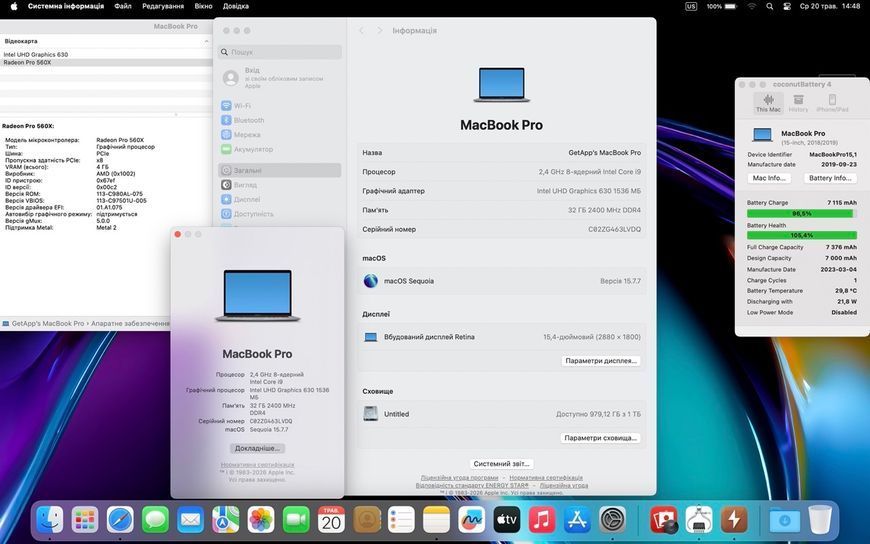
Task: Open the Mail app in the dock
Action: 190,521
